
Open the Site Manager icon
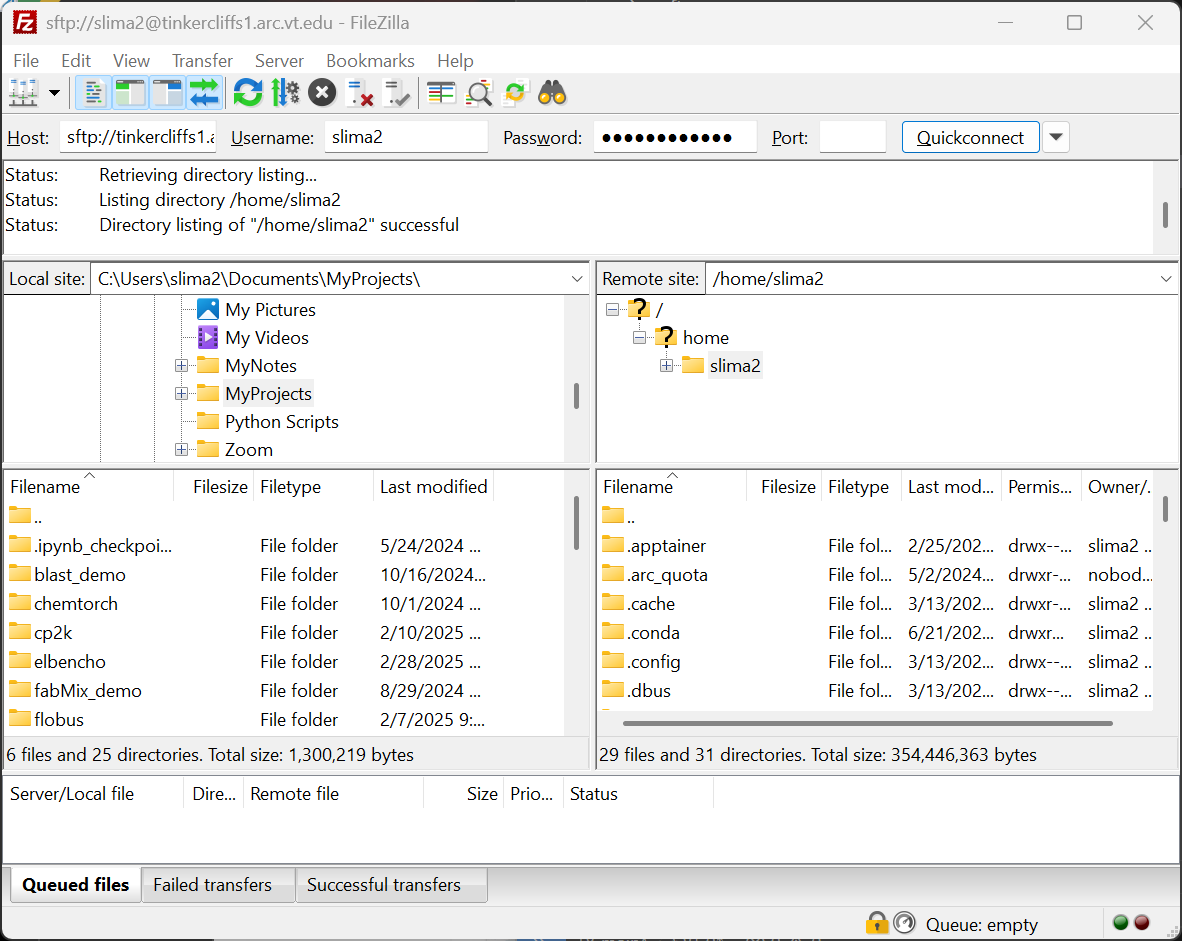tap(23, 93)
